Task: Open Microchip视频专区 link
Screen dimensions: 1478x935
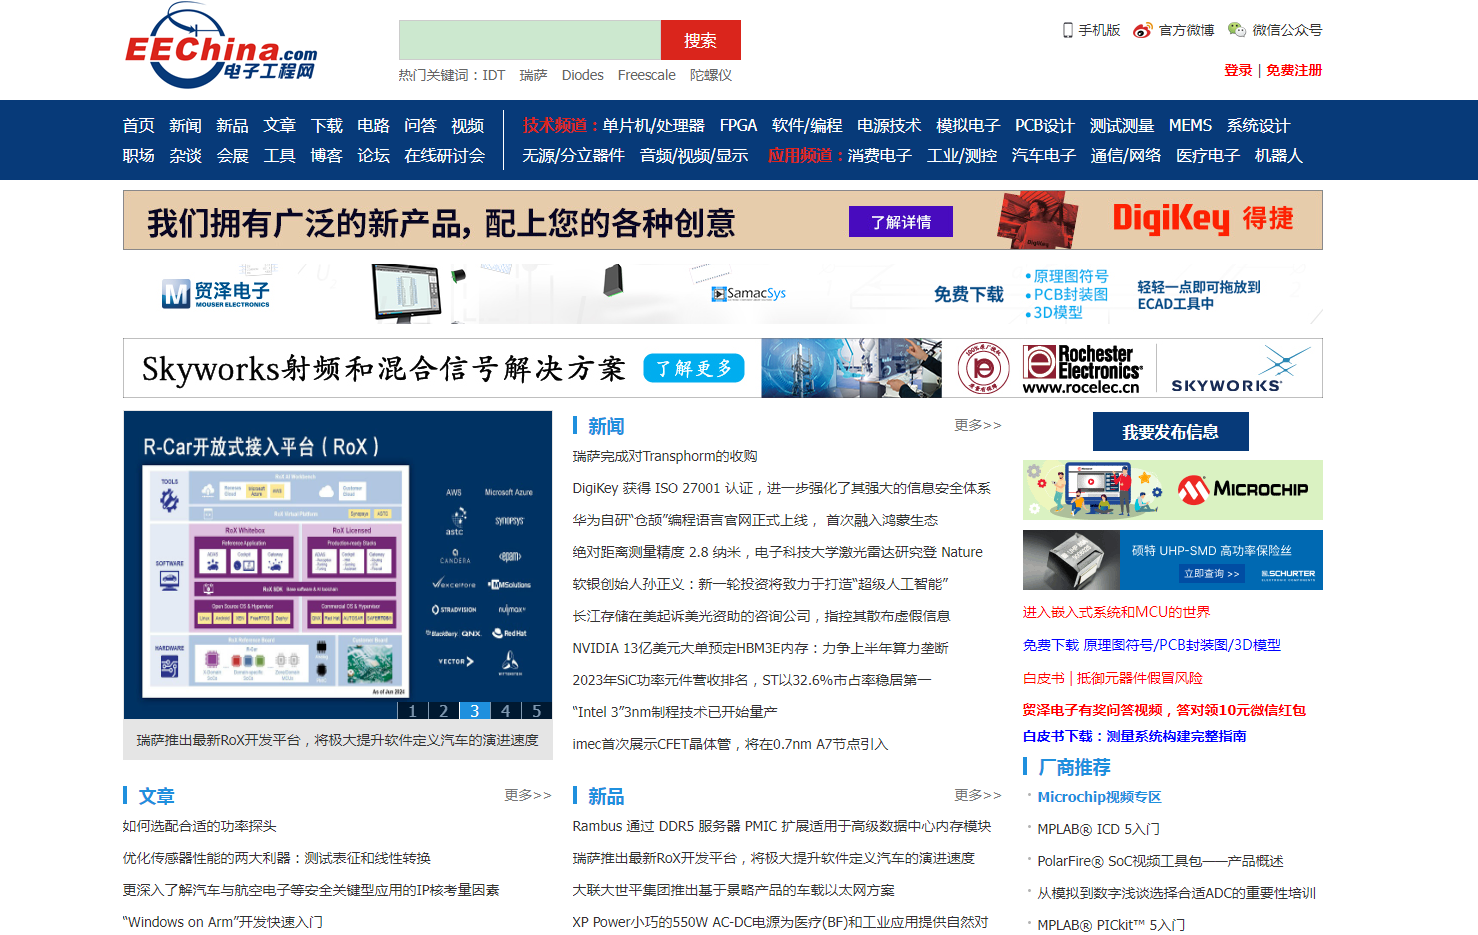Action: coord(1099,797)
